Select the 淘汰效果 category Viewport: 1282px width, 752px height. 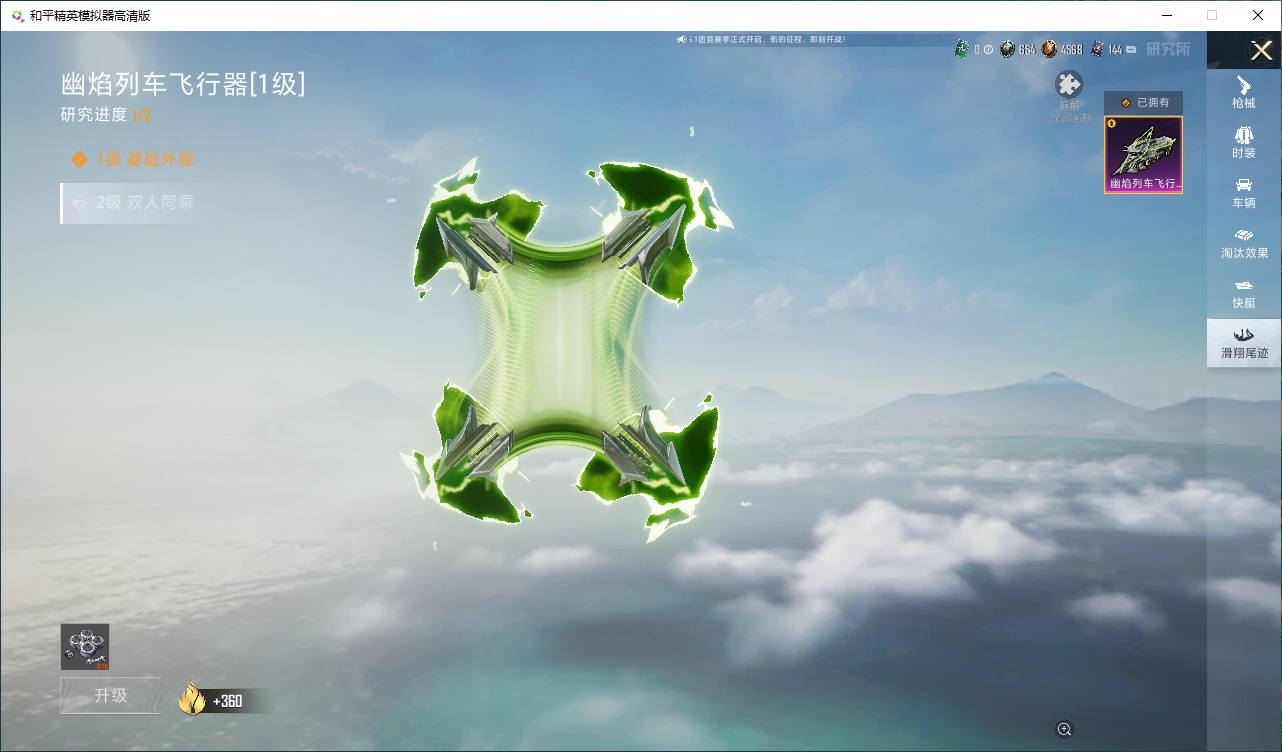click(1244, 243)
